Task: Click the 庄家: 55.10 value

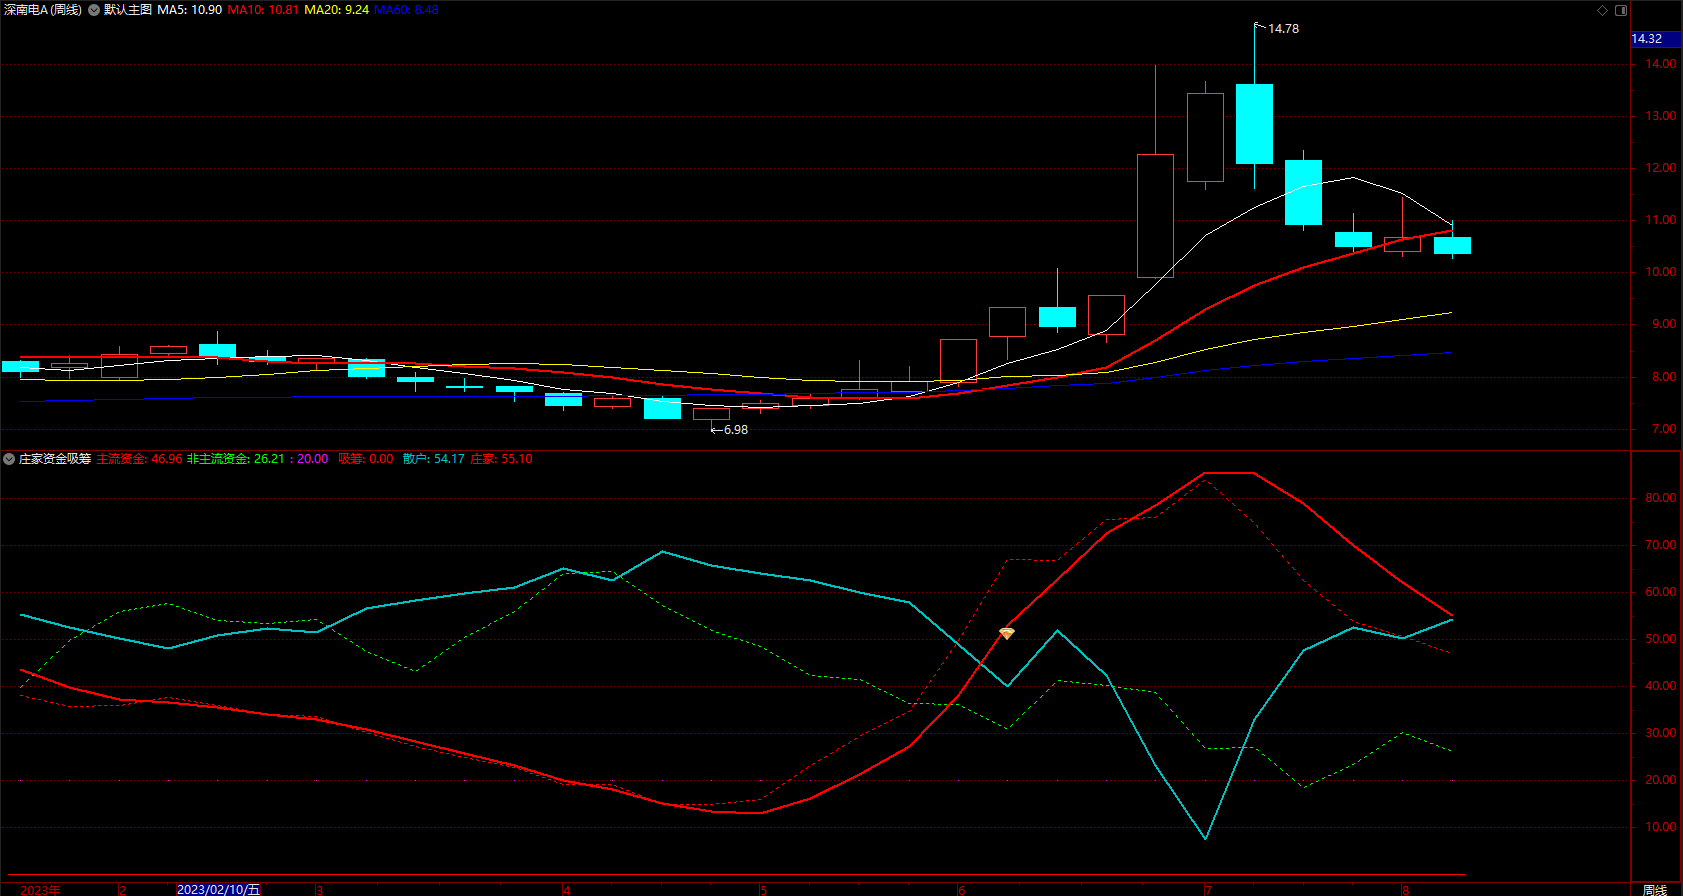Action: pos(501,459)
